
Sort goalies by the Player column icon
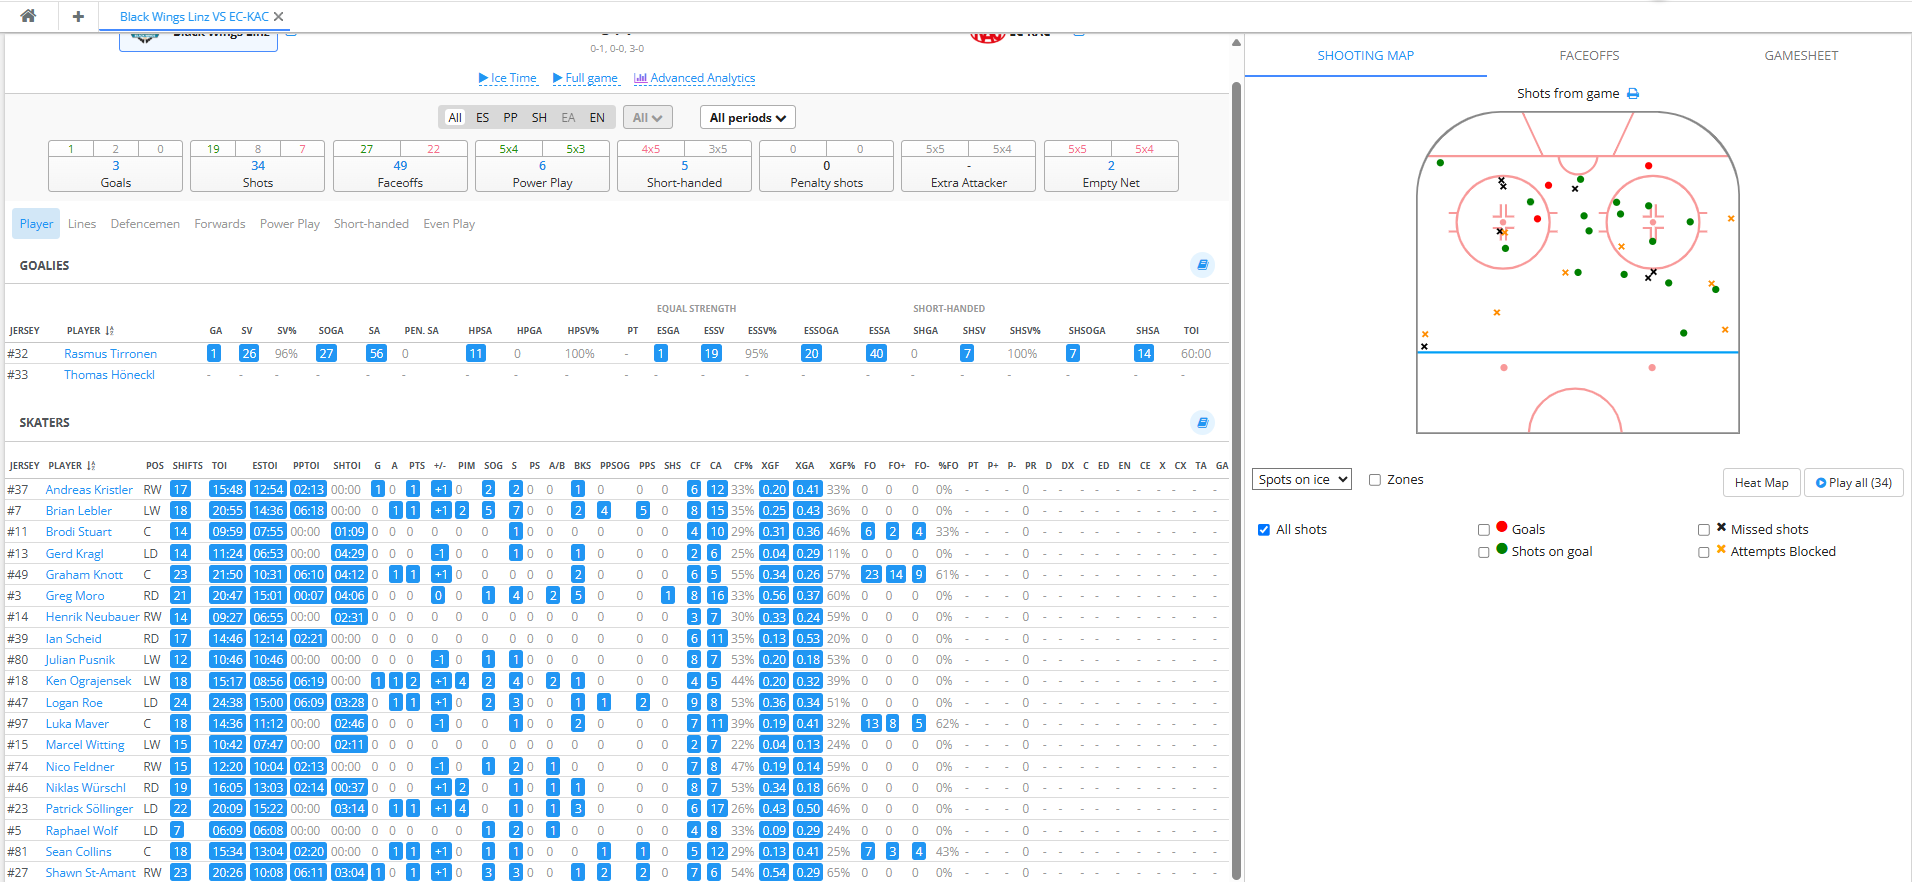pyautogui.click(x=109, y=331)
